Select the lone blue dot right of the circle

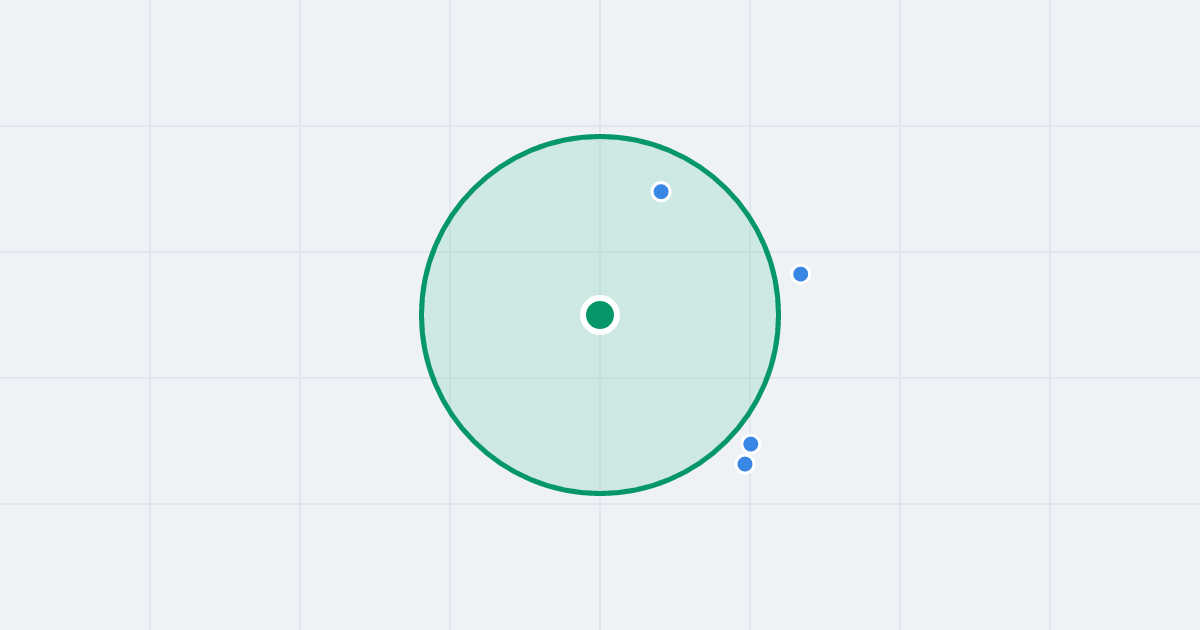pos(800,274)
